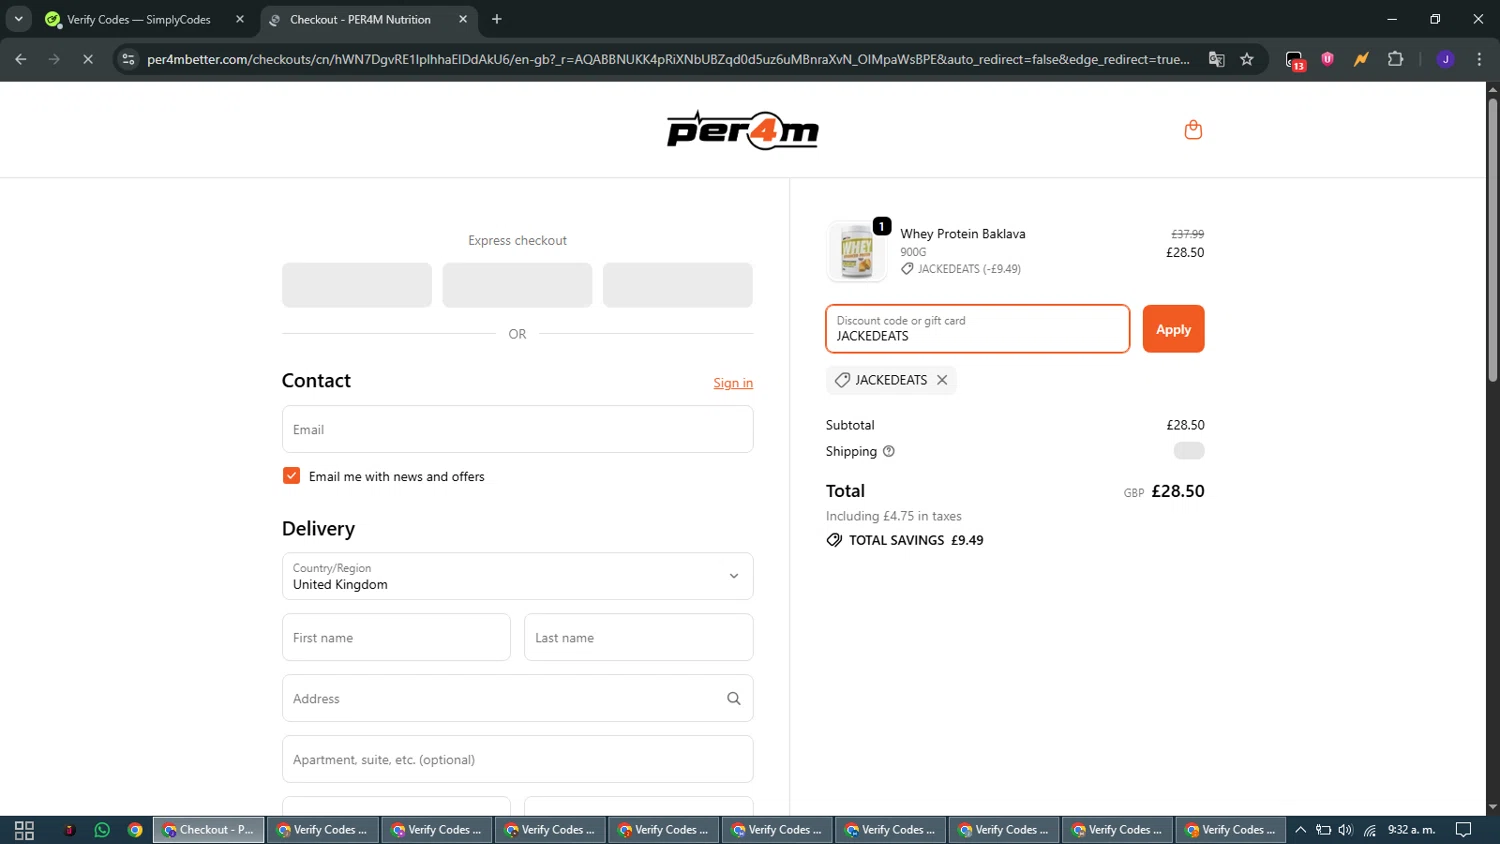Open the extension with red 13 badge
This screenshot has height=844, width=1500.
[x=1295, y=60]
